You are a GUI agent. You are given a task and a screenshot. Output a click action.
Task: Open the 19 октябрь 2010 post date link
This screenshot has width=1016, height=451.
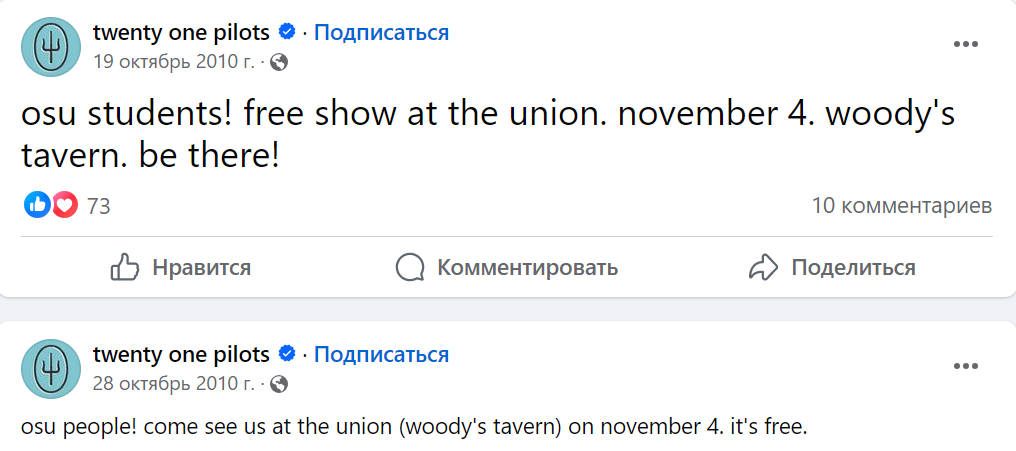(173, 62)
